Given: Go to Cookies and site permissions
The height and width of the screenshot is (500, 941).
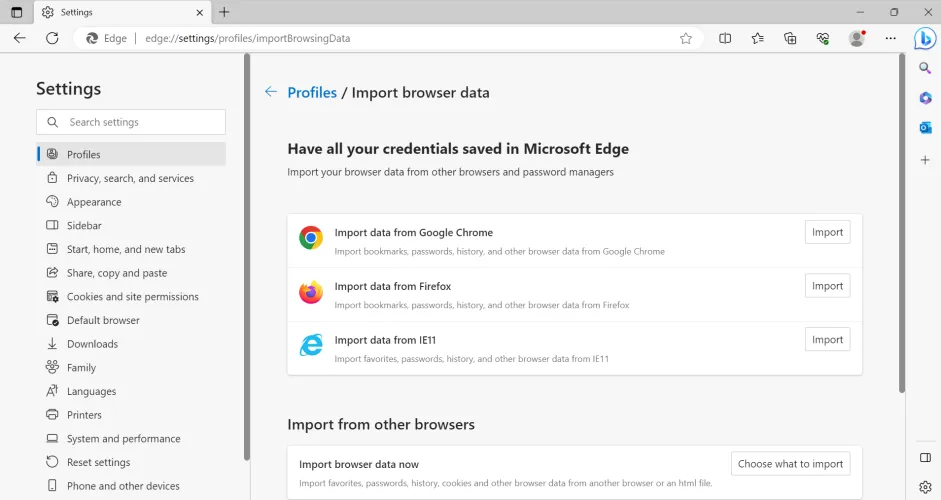Looking at the screenshot, I should (x=132, y=297).
